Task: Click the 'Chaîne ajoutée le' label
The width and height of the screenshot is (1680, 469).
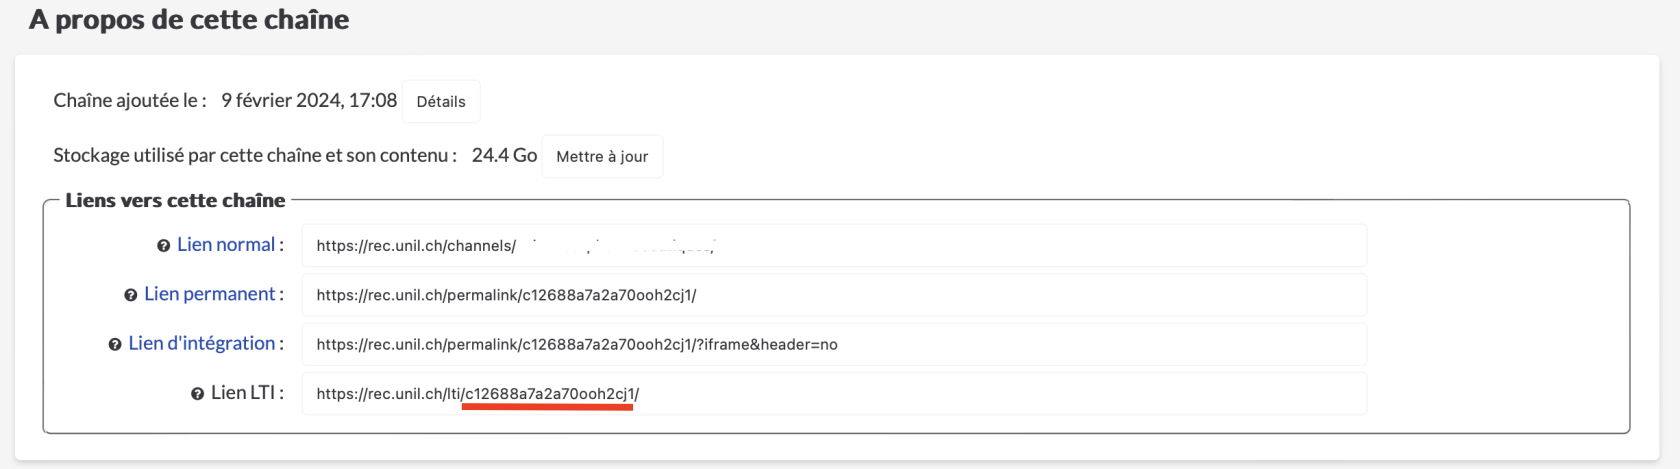Action: click(130, 101)
